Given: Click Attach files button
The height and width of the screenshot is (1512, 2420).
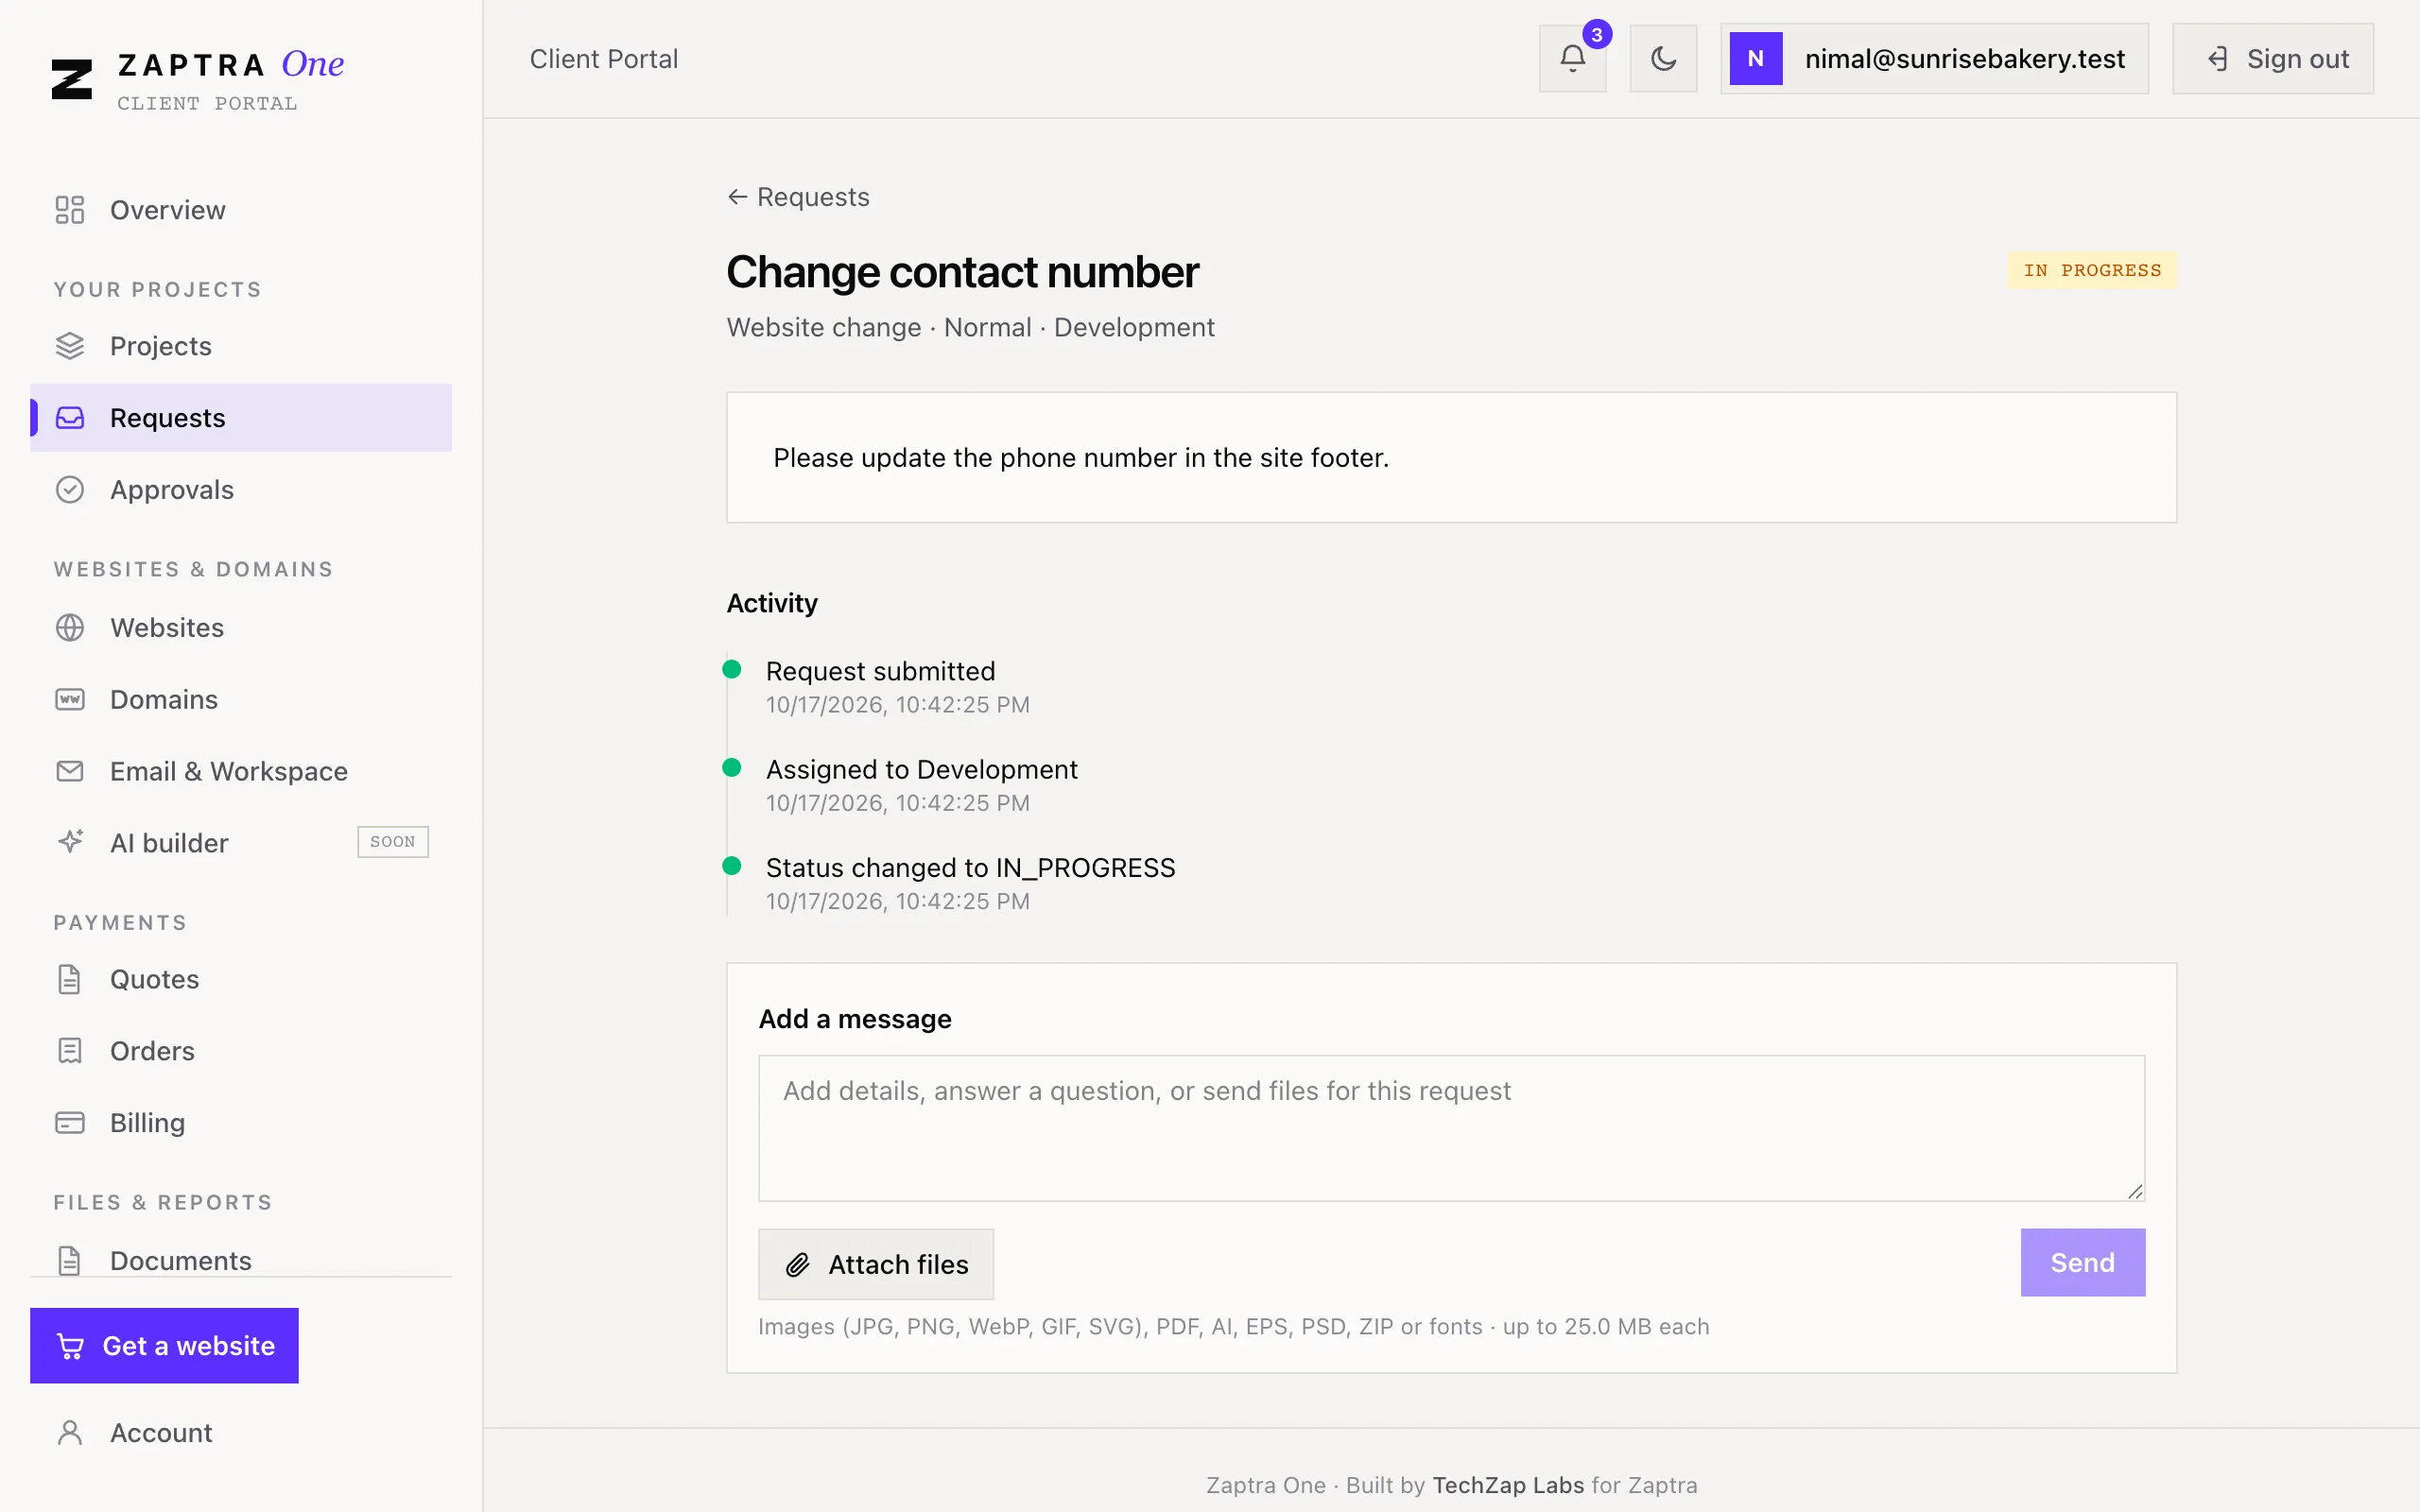Looking at the screenshot, I should tap(876, 1264).
